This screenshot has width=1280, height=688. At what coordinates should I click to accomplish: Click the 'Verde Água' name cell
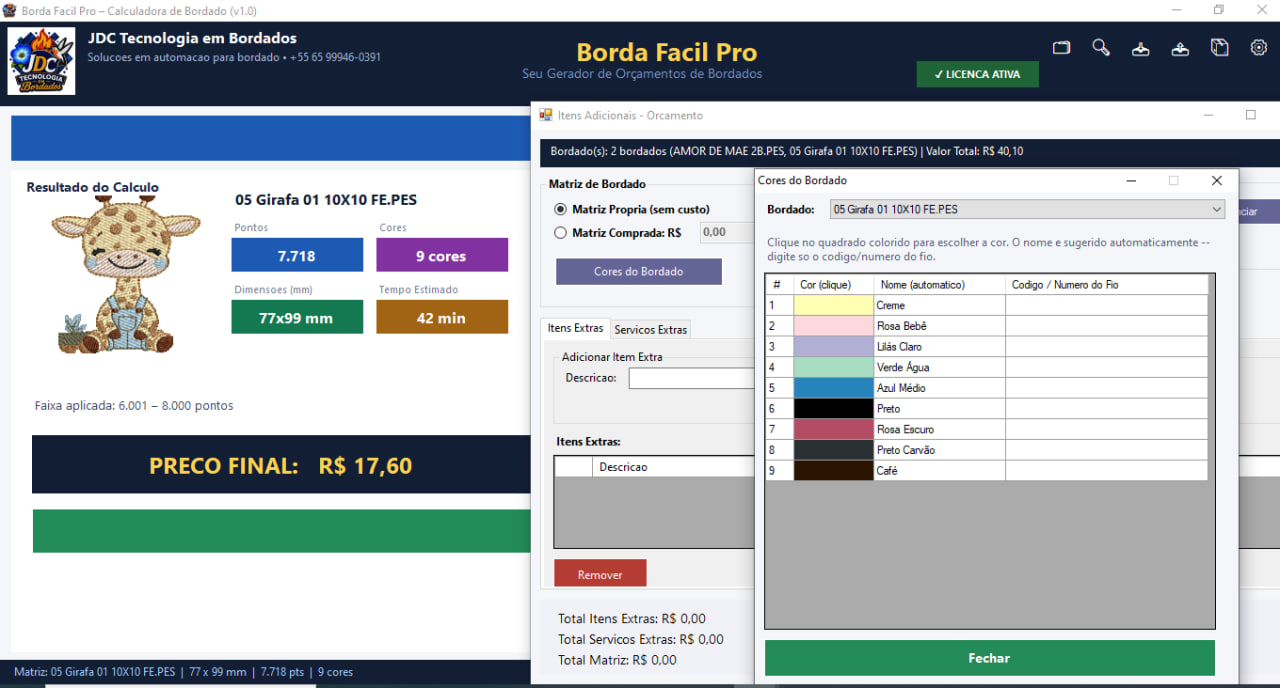(939, 367)
